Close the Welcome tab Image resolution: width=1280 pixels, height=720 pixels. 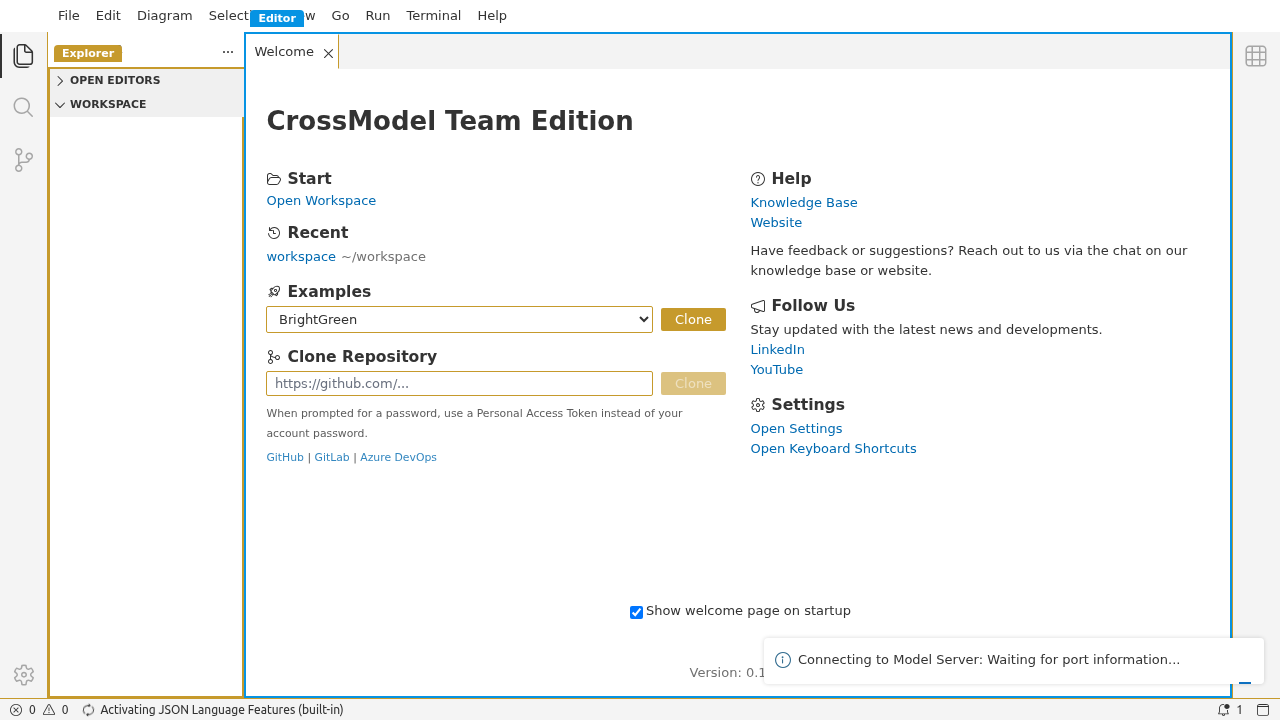pos(328,53)
